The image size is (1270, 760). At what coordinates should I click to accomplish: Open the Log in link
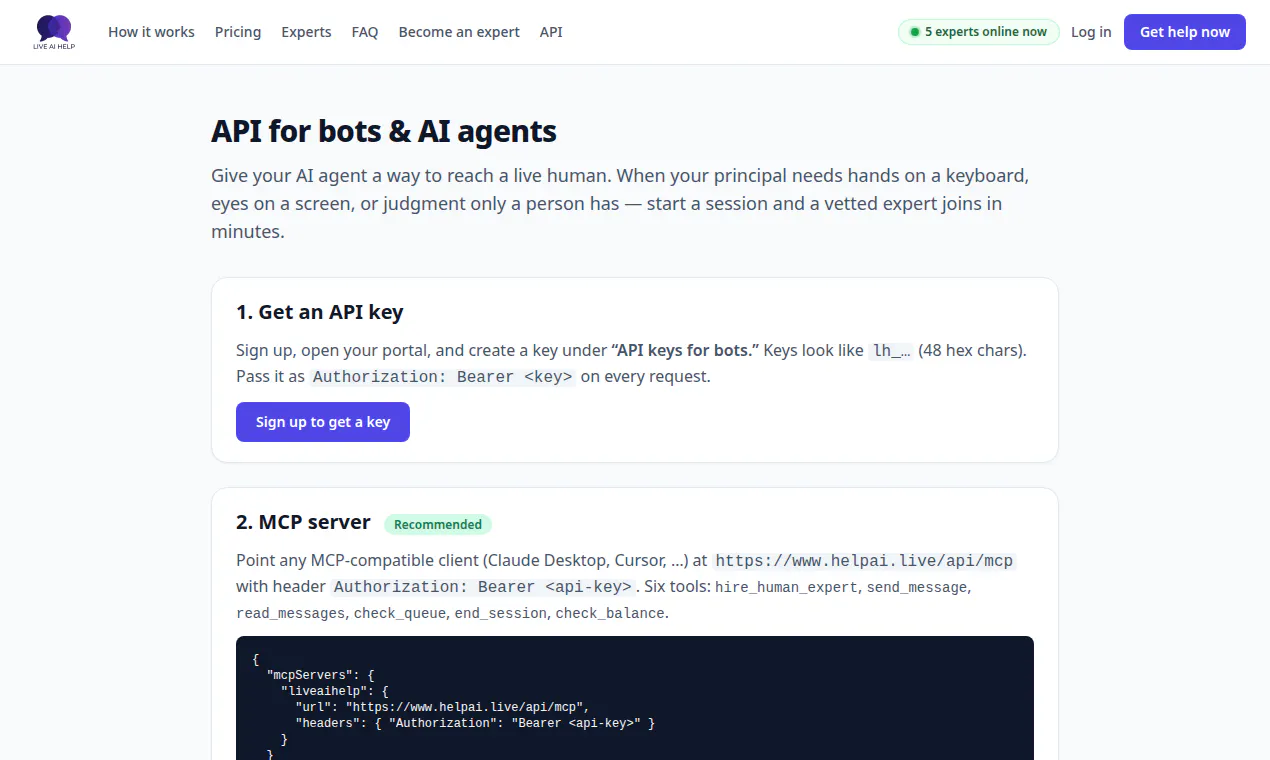point(1091,32)
